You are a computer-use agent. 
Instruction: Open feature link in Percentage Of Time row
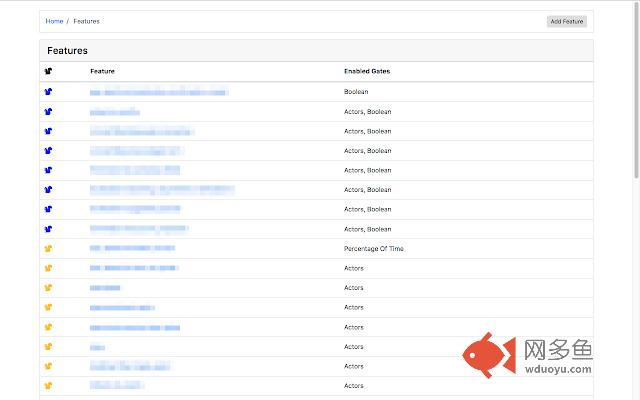click(132, 248)
